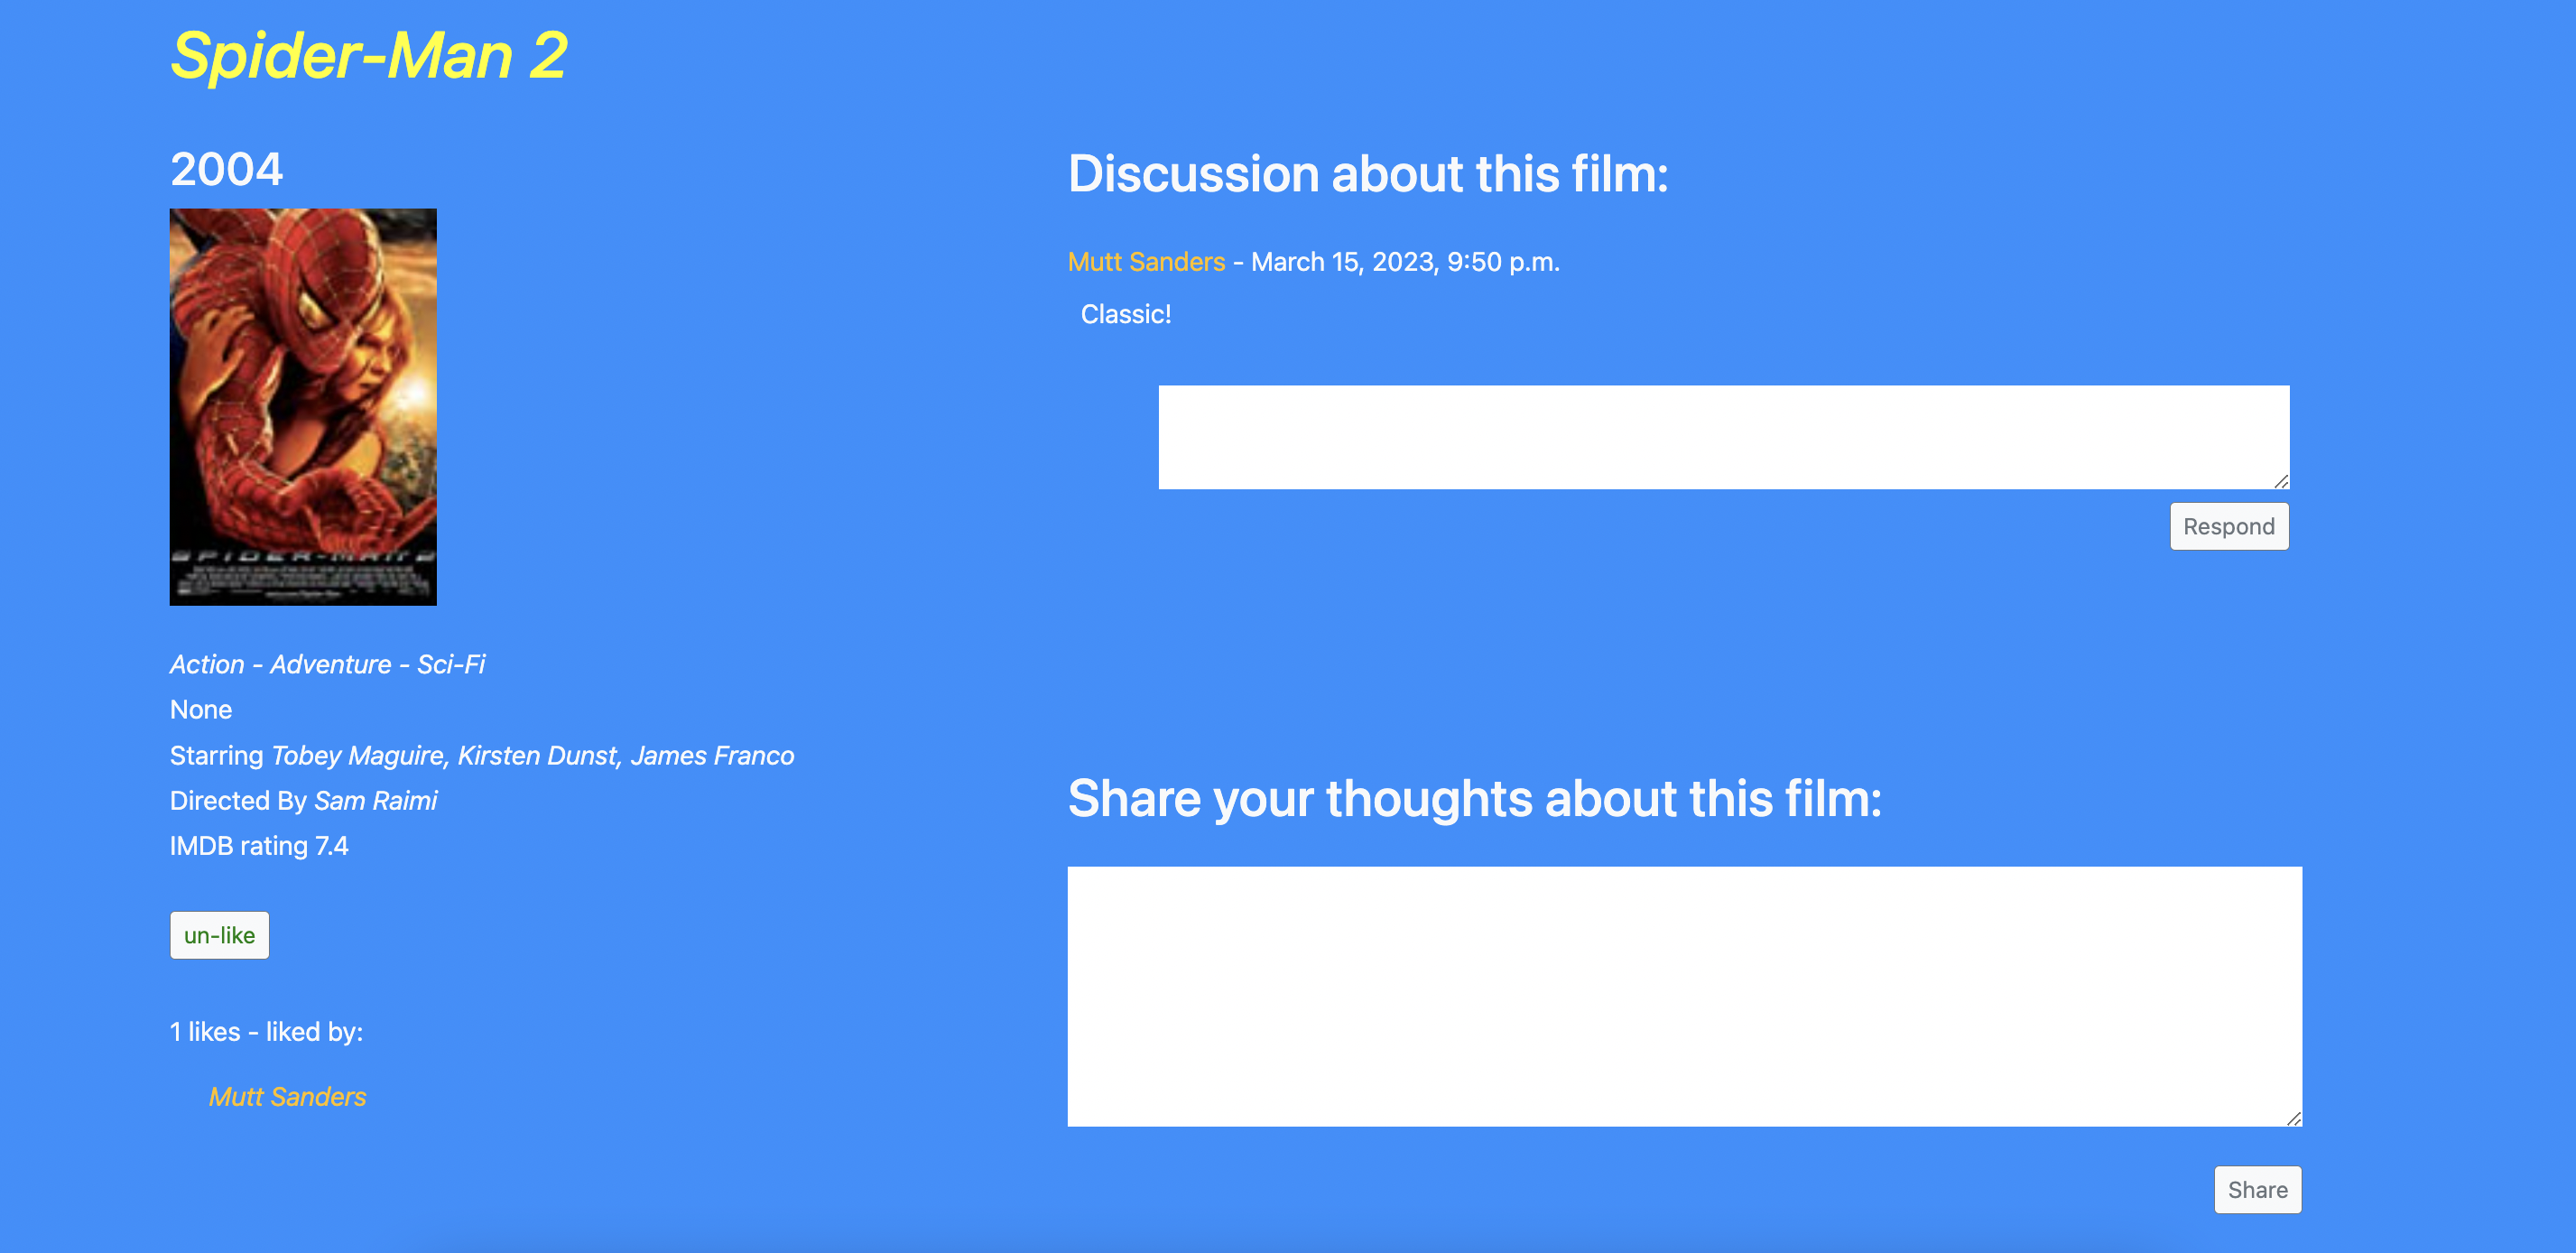Open Mutt Sanders link in liked-by list
This screenshot has height=1253, width=2576.
tap(287, 1096)
